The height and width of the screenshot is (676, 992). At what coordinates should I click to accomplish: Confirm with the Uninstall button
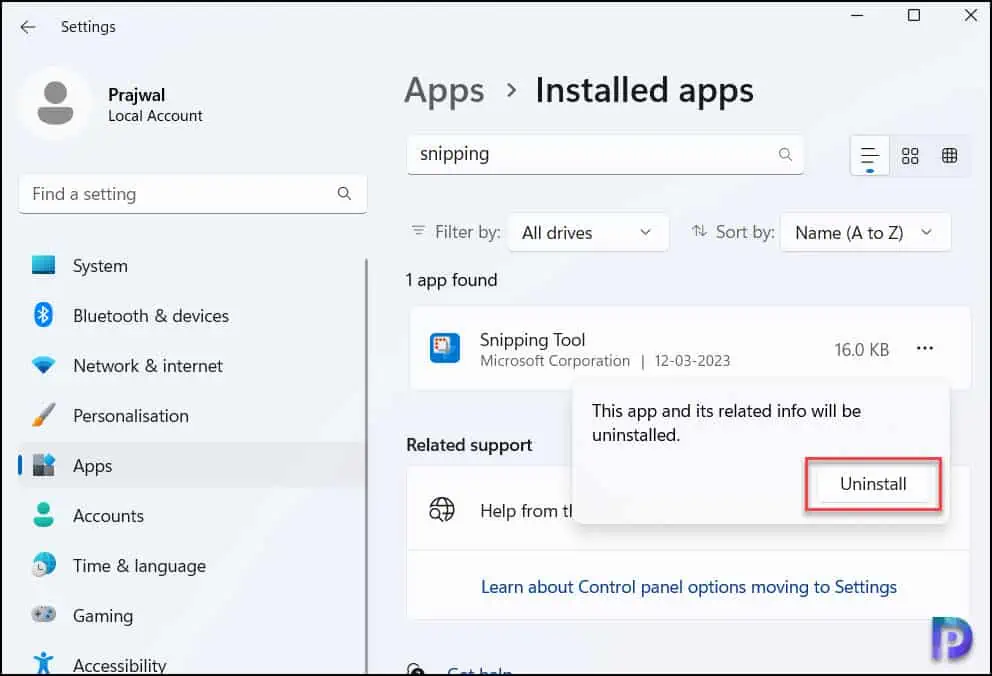873,484
